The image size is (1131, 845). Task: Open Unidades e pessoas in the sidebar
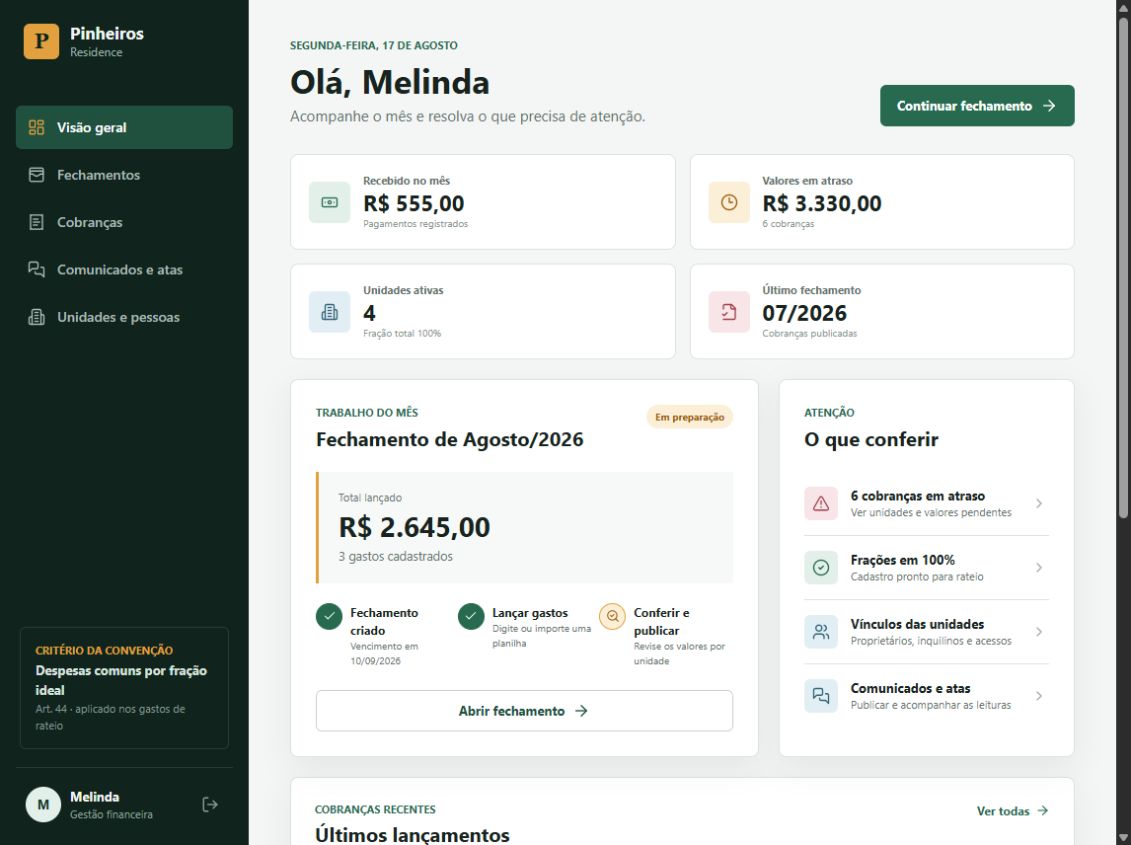124,317
